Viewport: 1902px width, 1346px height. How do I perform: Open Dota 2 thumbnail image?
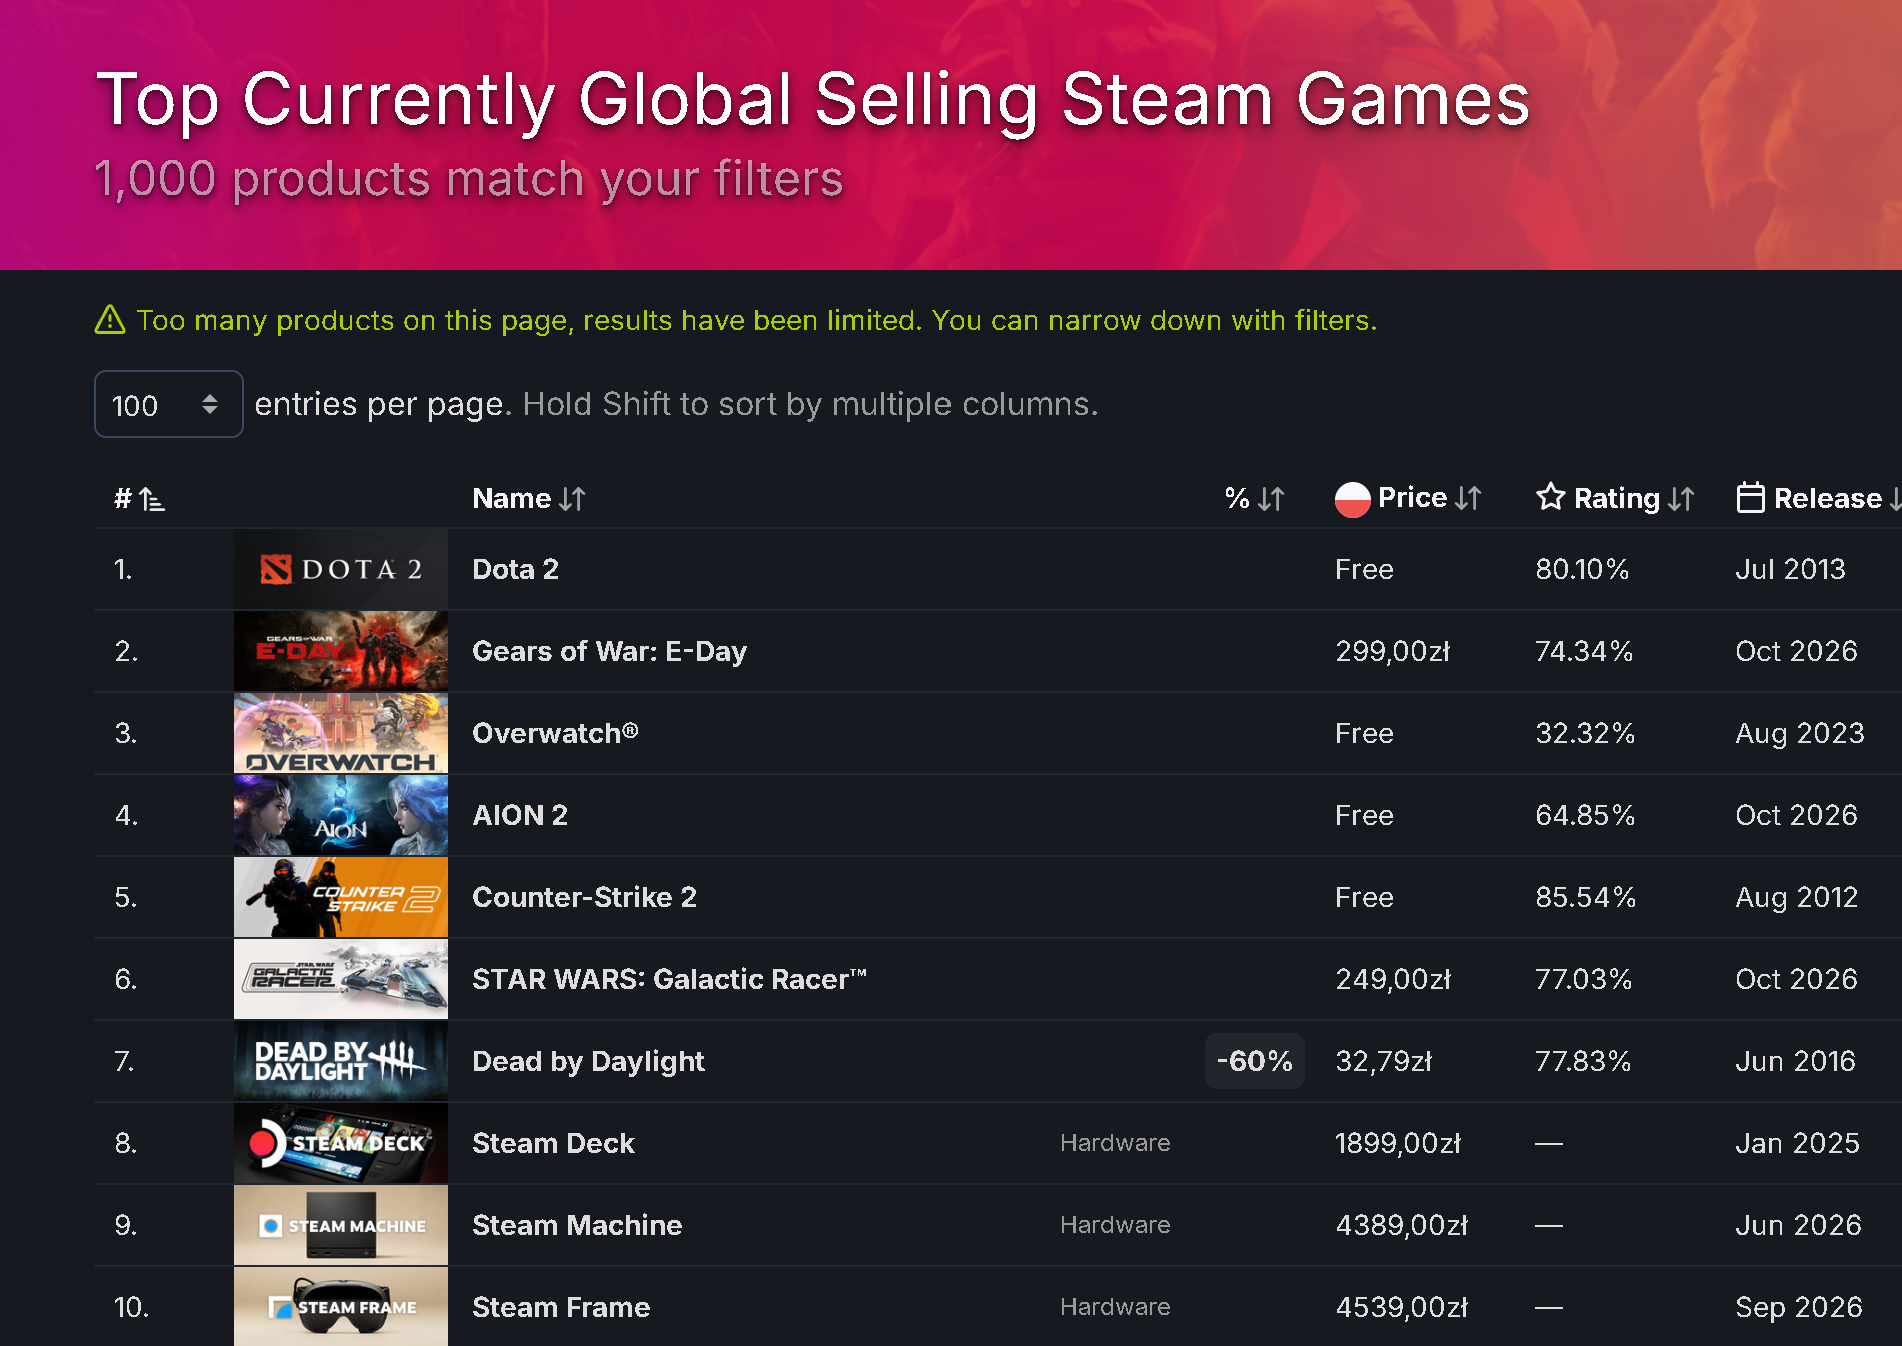click(341, 569)
